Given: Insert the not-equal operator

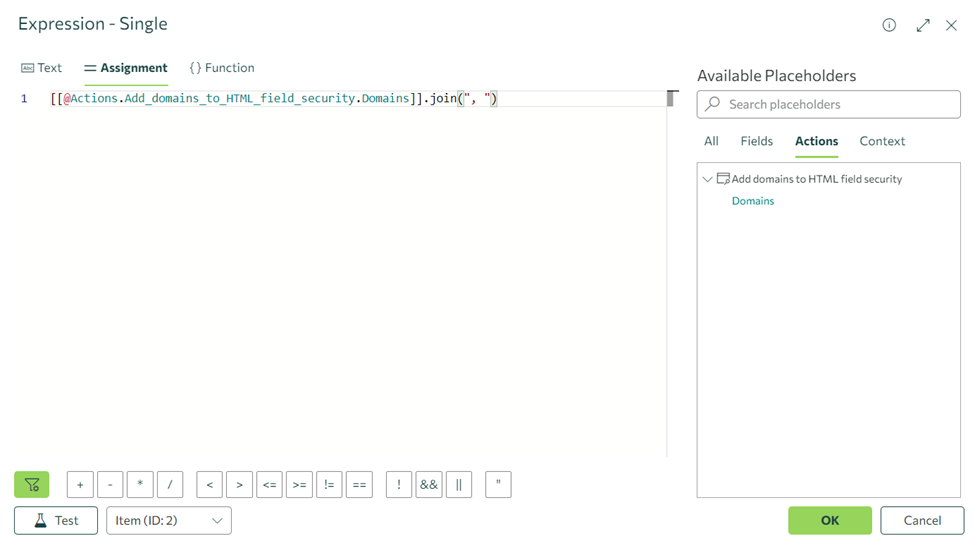Looking at the screenshot, I should [x=329, y=485].
